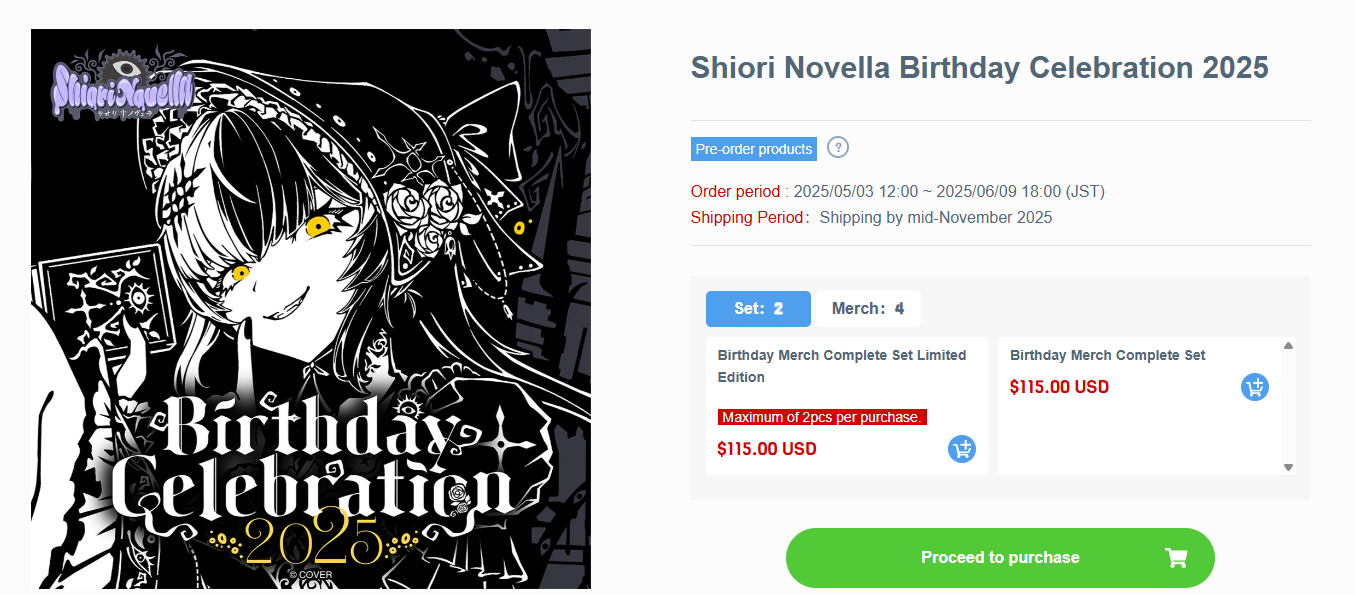Click the Limited Edition $115.00 USD price

(767, 449)
